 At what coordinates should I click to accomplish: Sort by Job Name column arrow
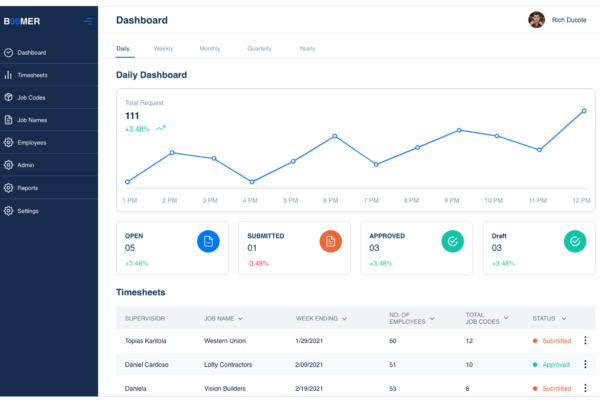241,319
